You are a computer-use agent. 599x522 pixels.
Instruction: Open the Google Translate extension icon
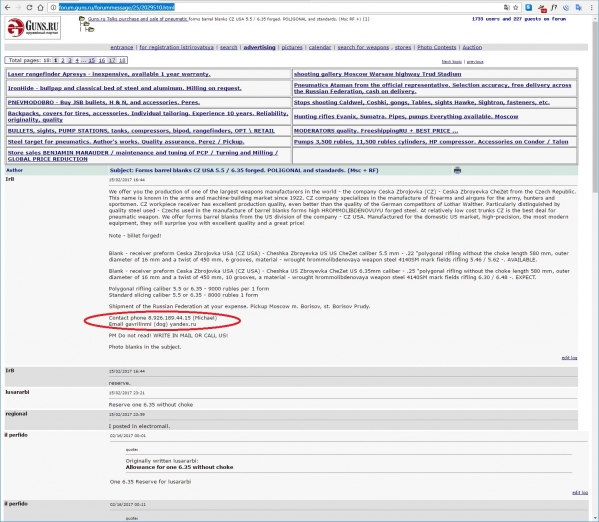pos(579,7)
